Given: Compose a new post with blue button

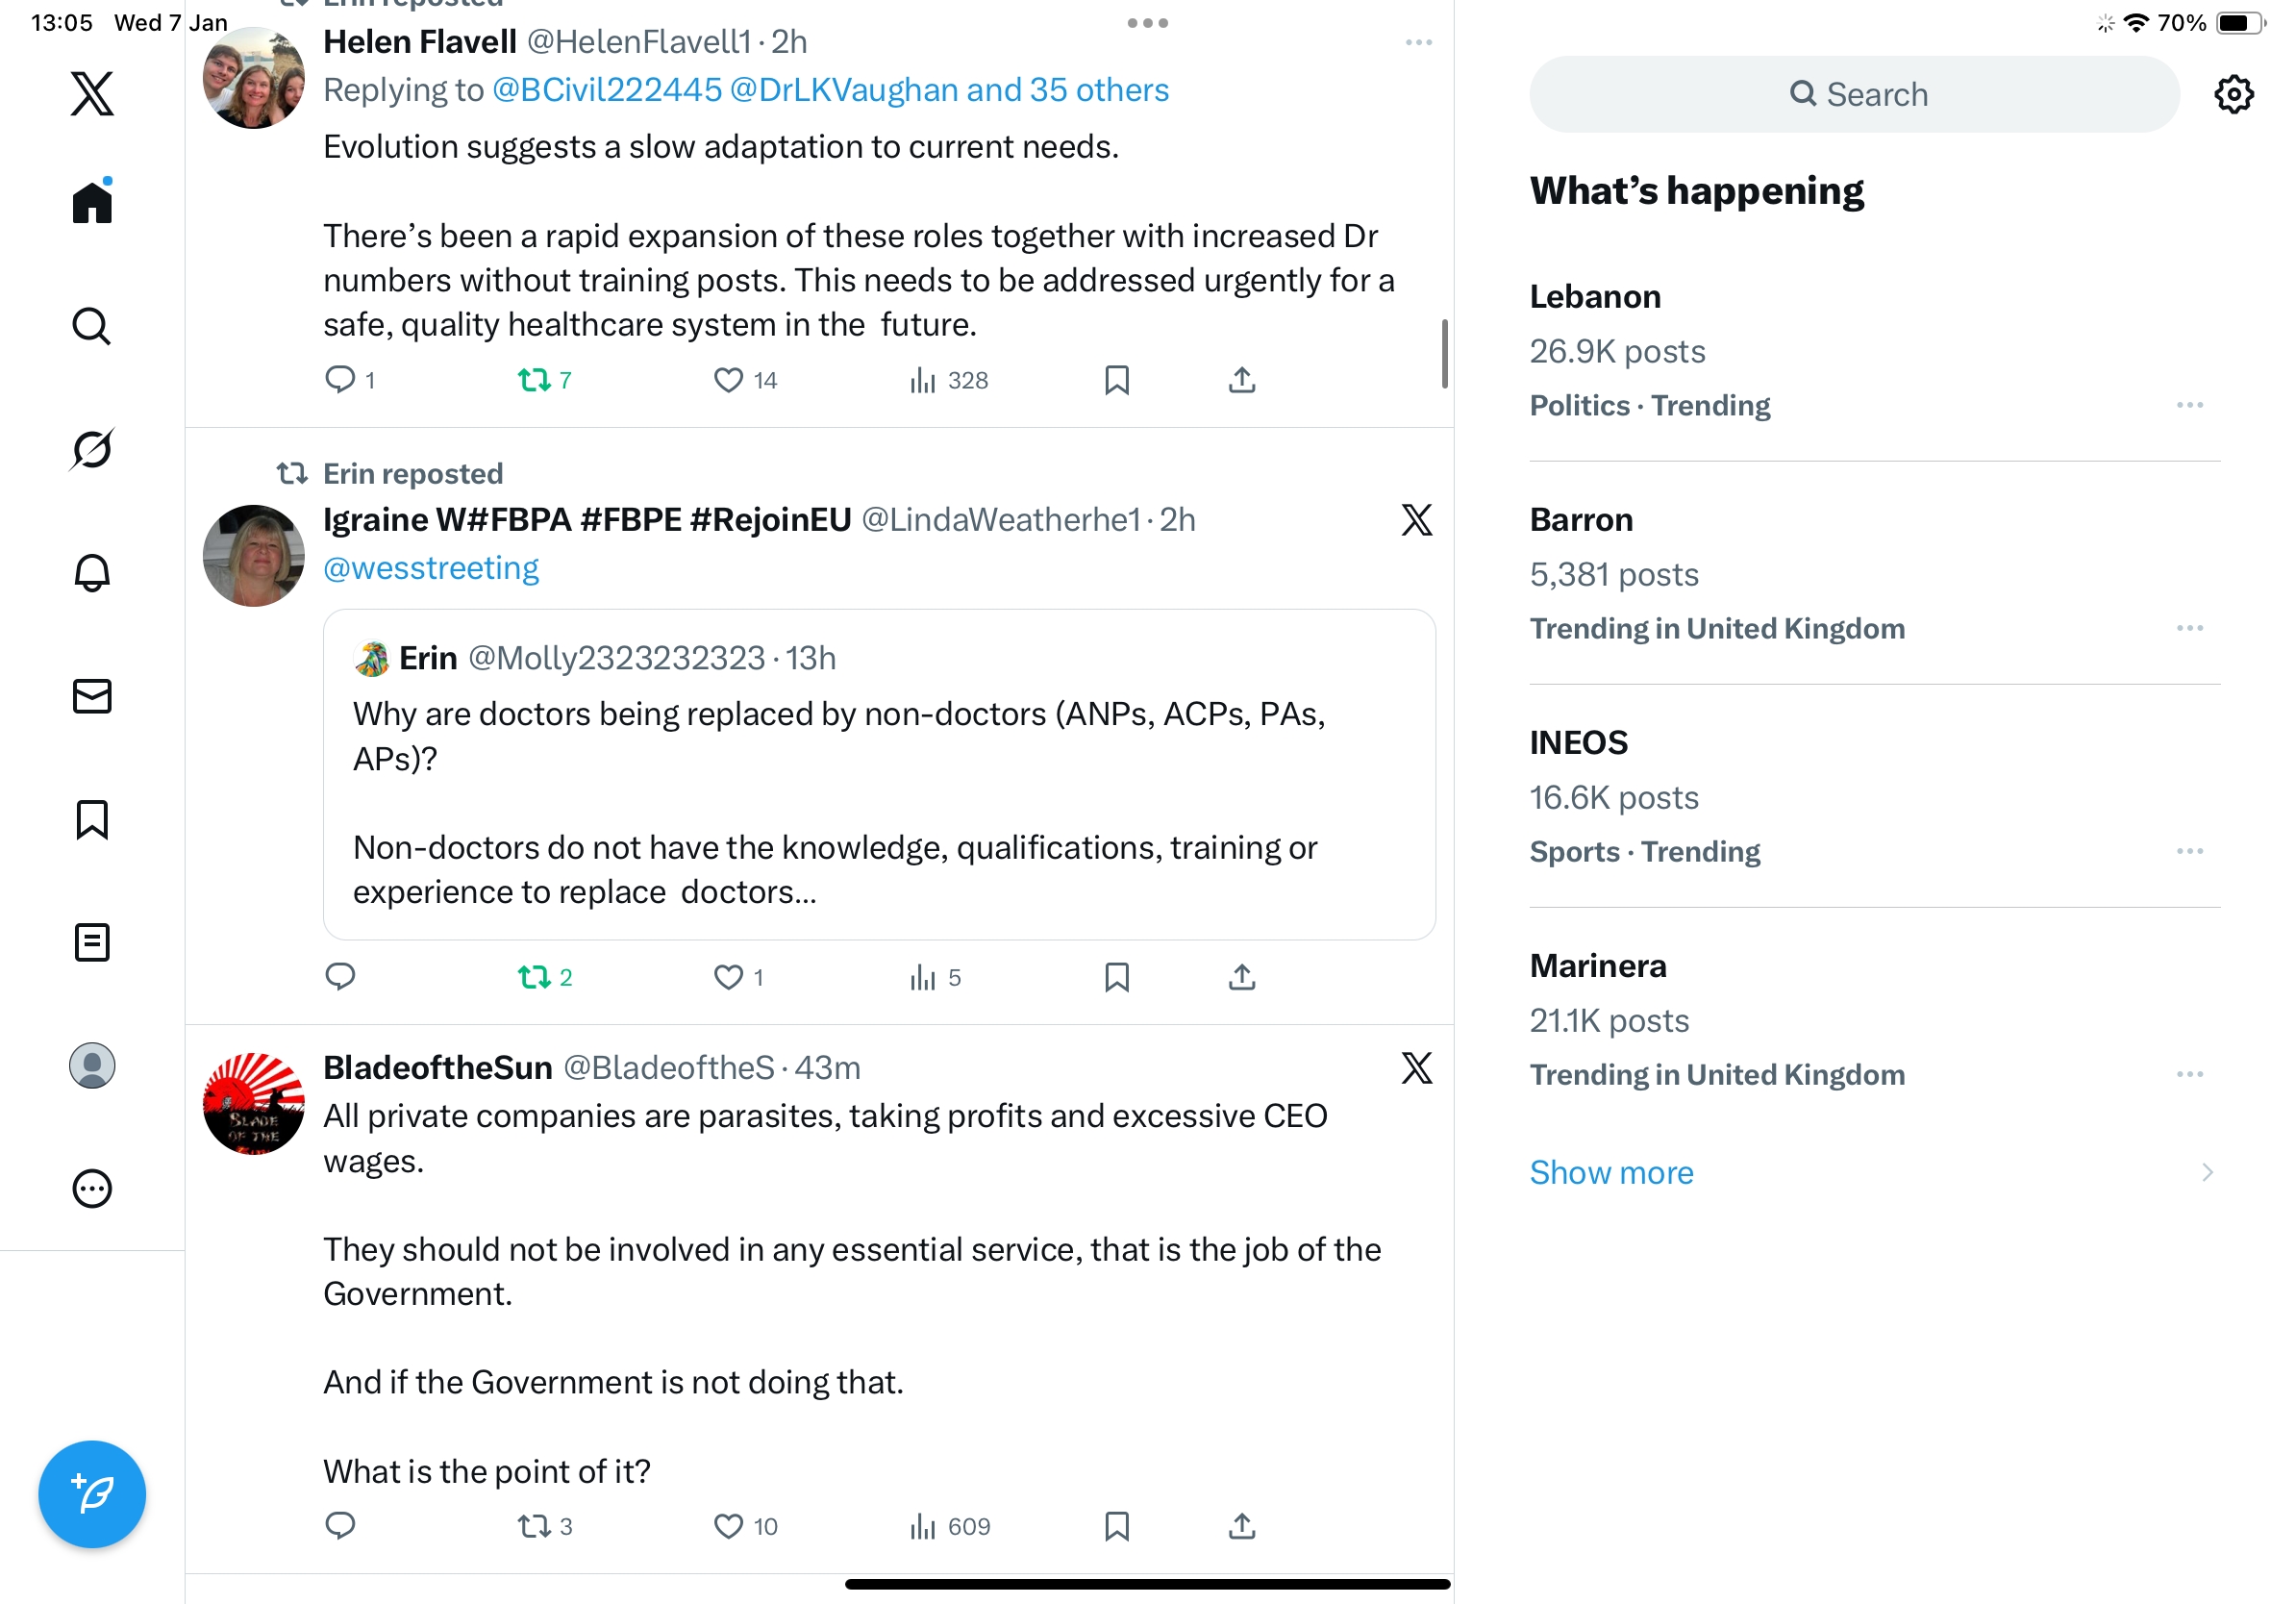Looking at the screenshot, I should pos(92,1494).
